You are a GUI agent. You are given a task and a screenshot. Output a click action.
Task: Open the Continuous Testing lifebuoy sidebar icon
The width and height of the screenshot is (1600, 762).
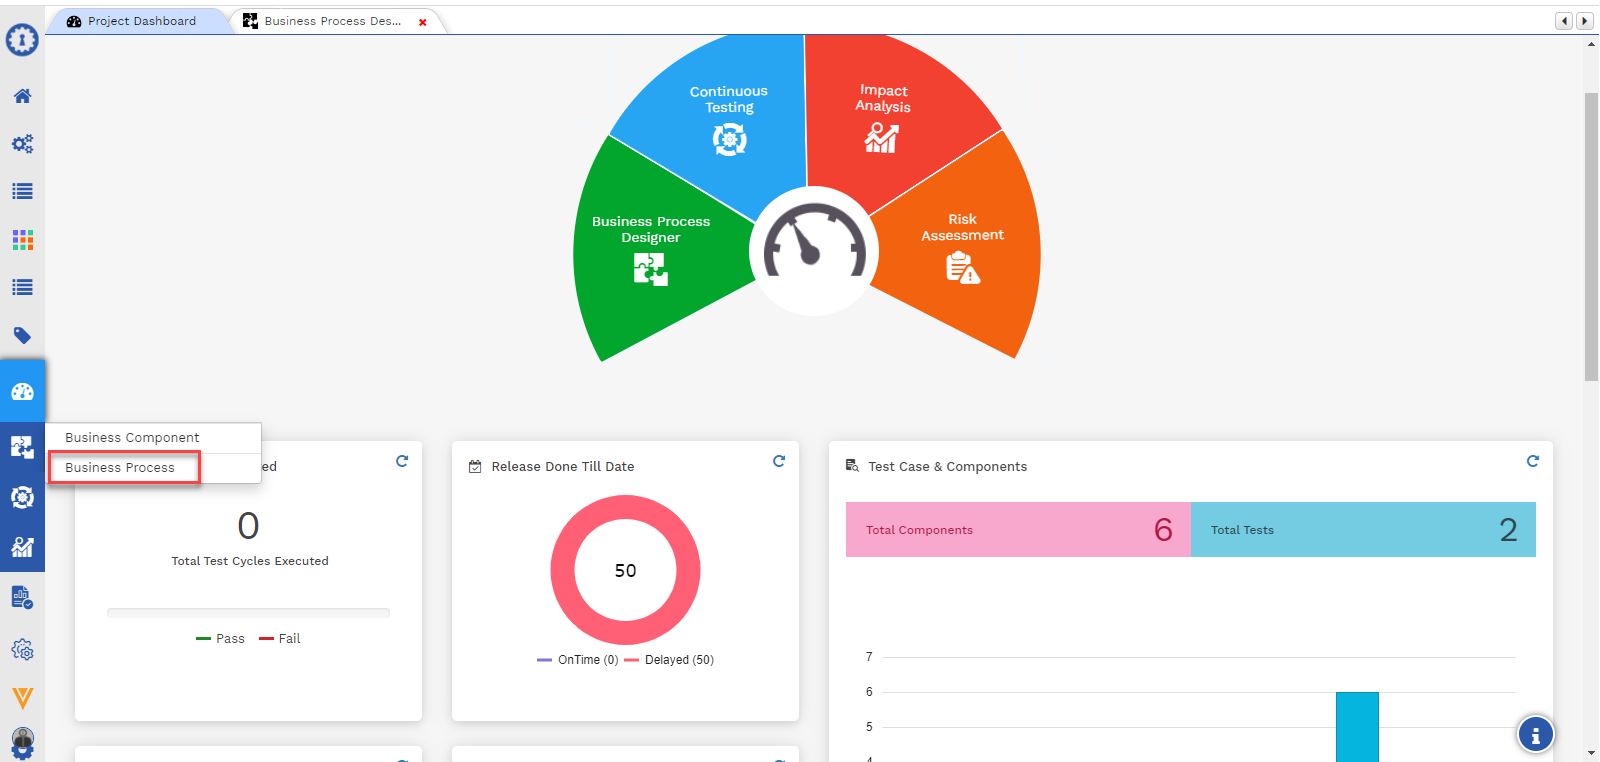coord(22,497)
